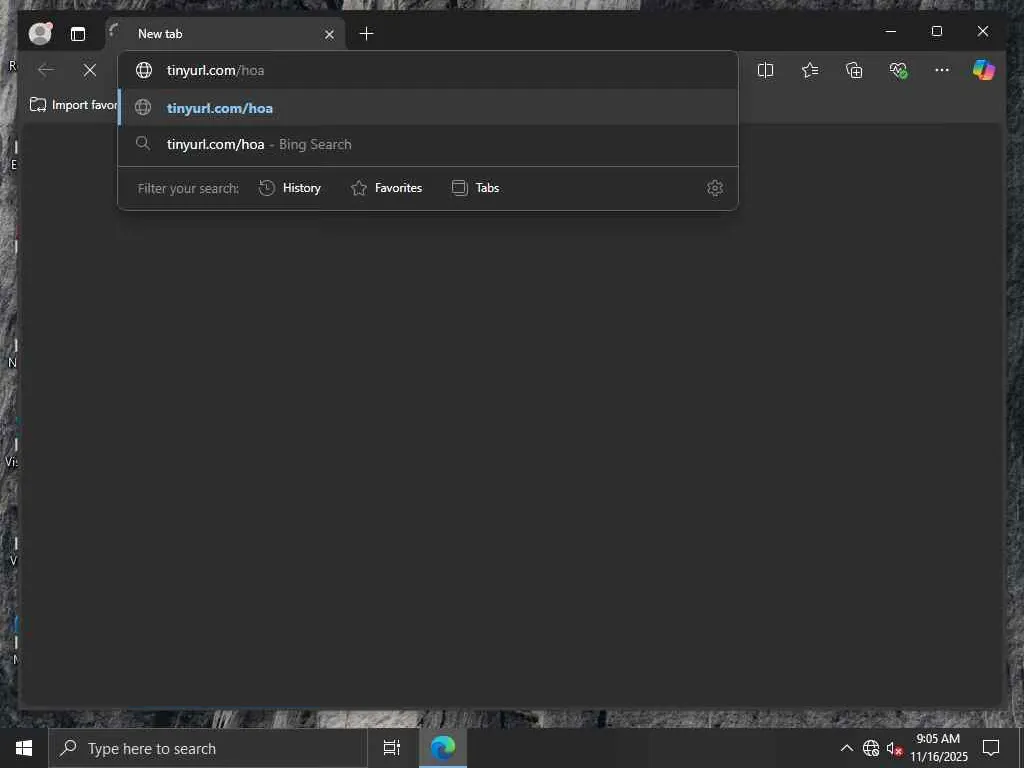Viewport: 1024px width, 768px height.
Task: Click Import favorites in the bookmarks bar
Action: [73, 104]
